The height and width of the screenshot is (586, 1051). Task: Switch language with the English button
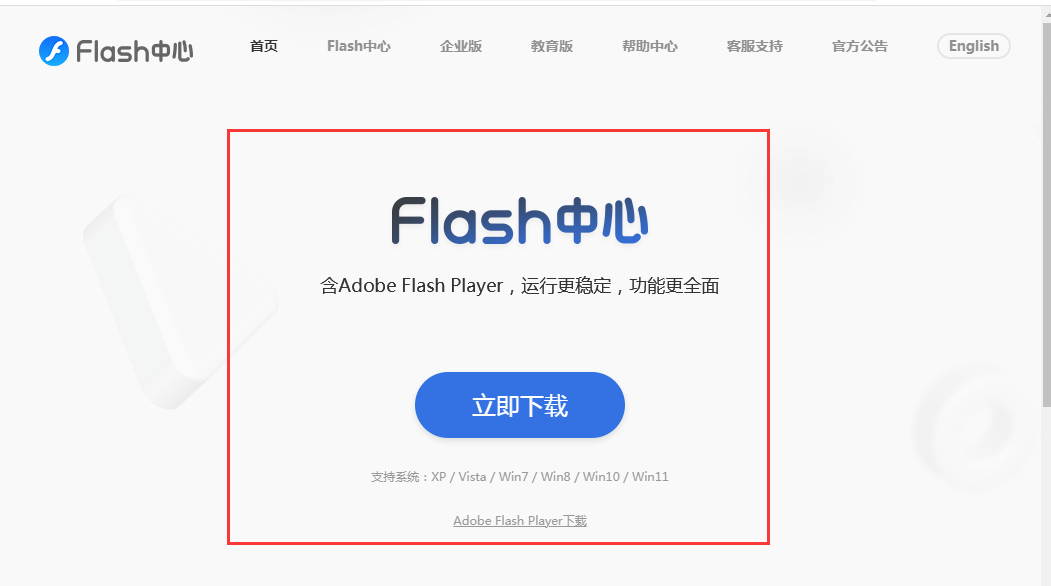[x=973, y=46]
